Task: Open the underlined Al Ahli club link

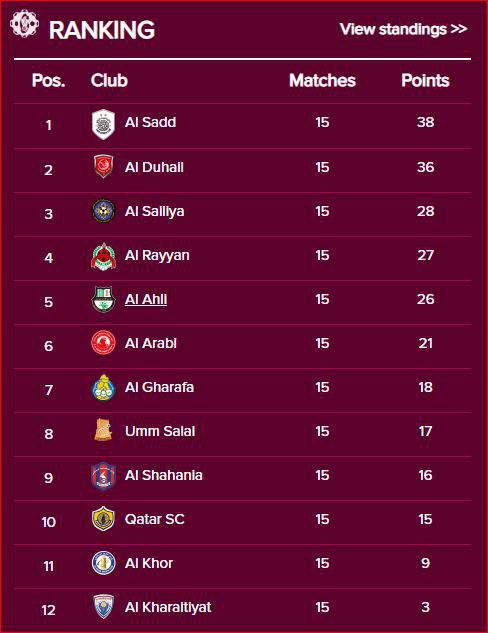Action: coord(146,299)
